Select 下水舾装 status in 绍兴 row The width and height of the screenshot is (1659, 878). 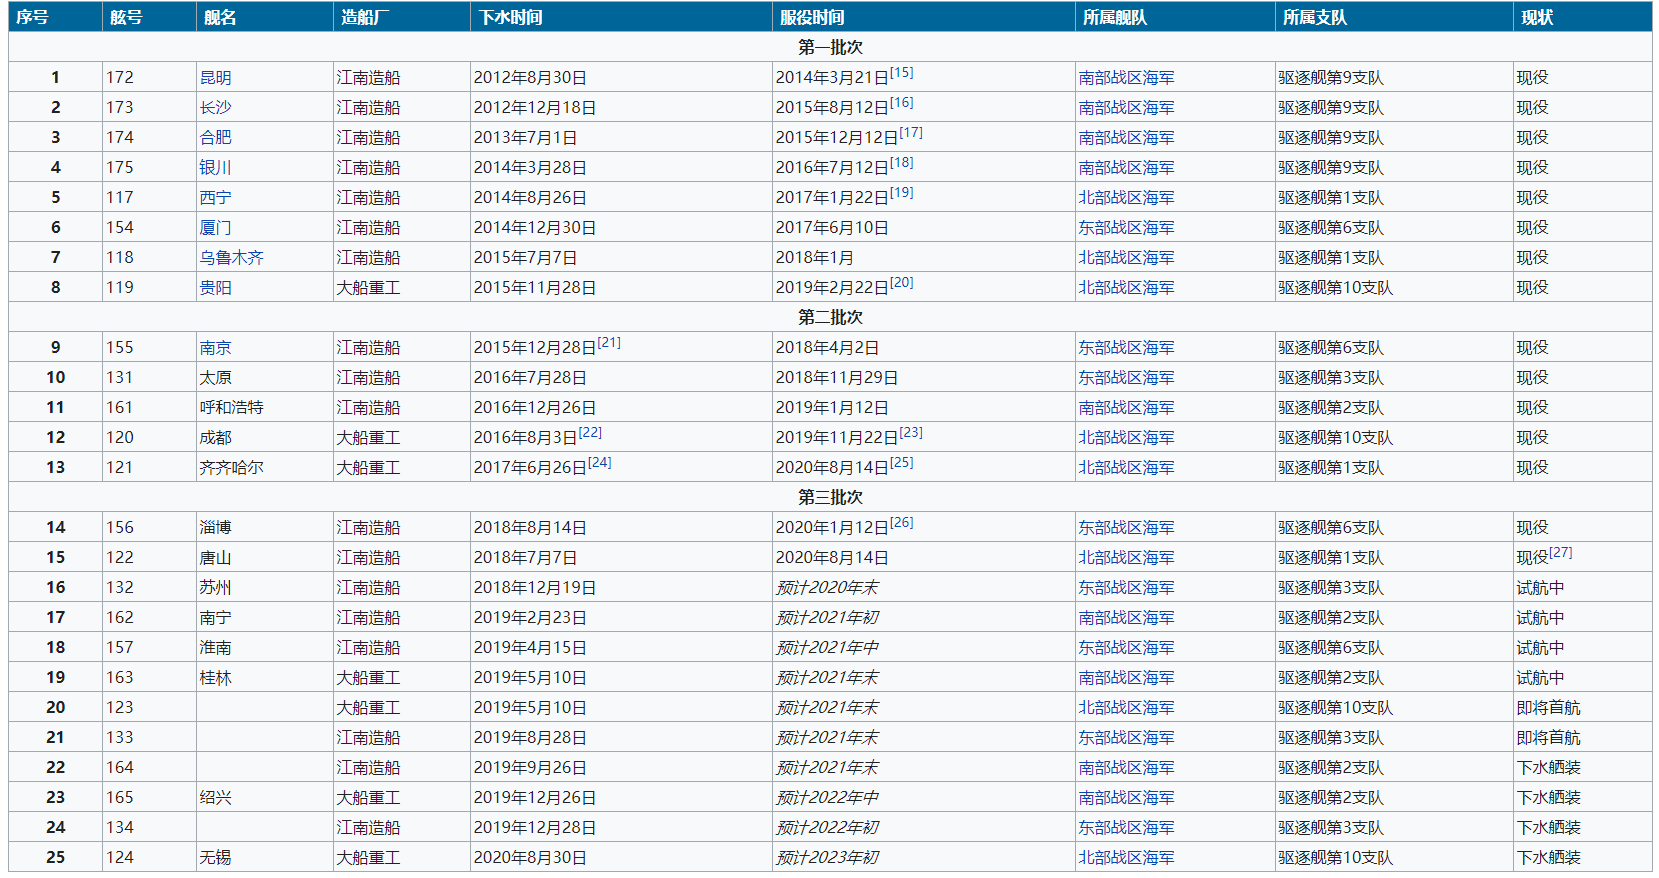1548,798
